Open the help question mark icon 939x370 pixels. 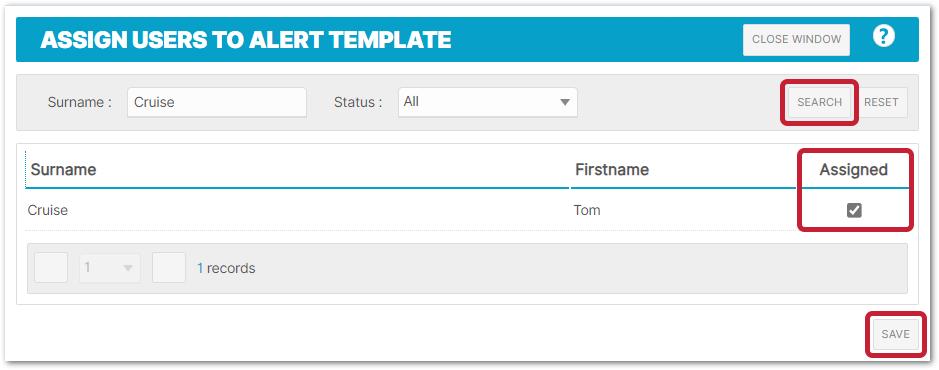point(883,37)
